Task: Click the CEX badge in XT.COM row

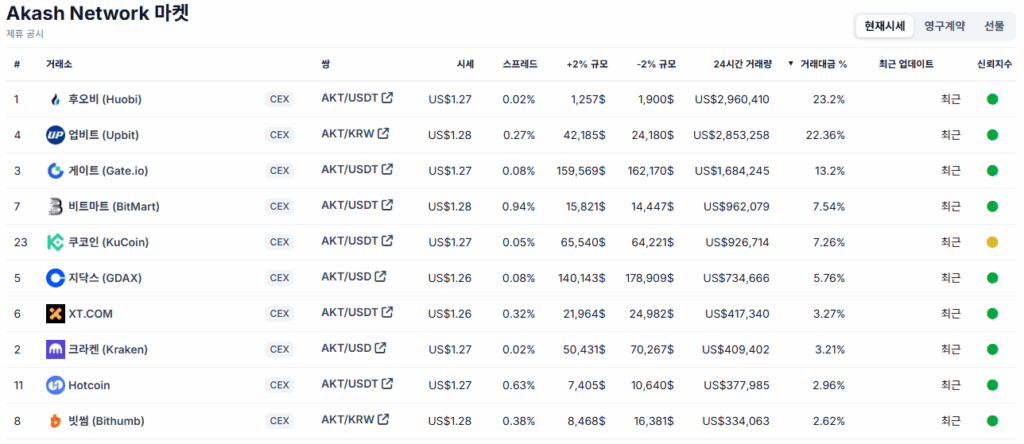Action: (x=280, y=313)
